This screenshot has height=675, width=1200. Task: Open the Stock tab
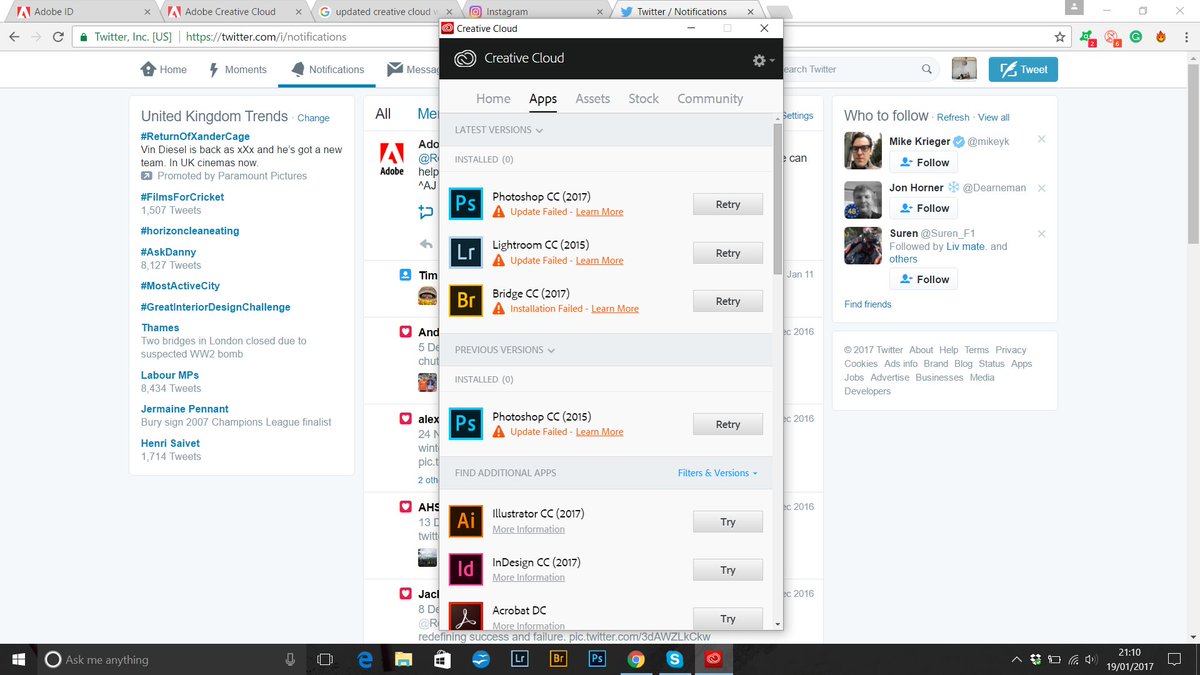(643, 98)
